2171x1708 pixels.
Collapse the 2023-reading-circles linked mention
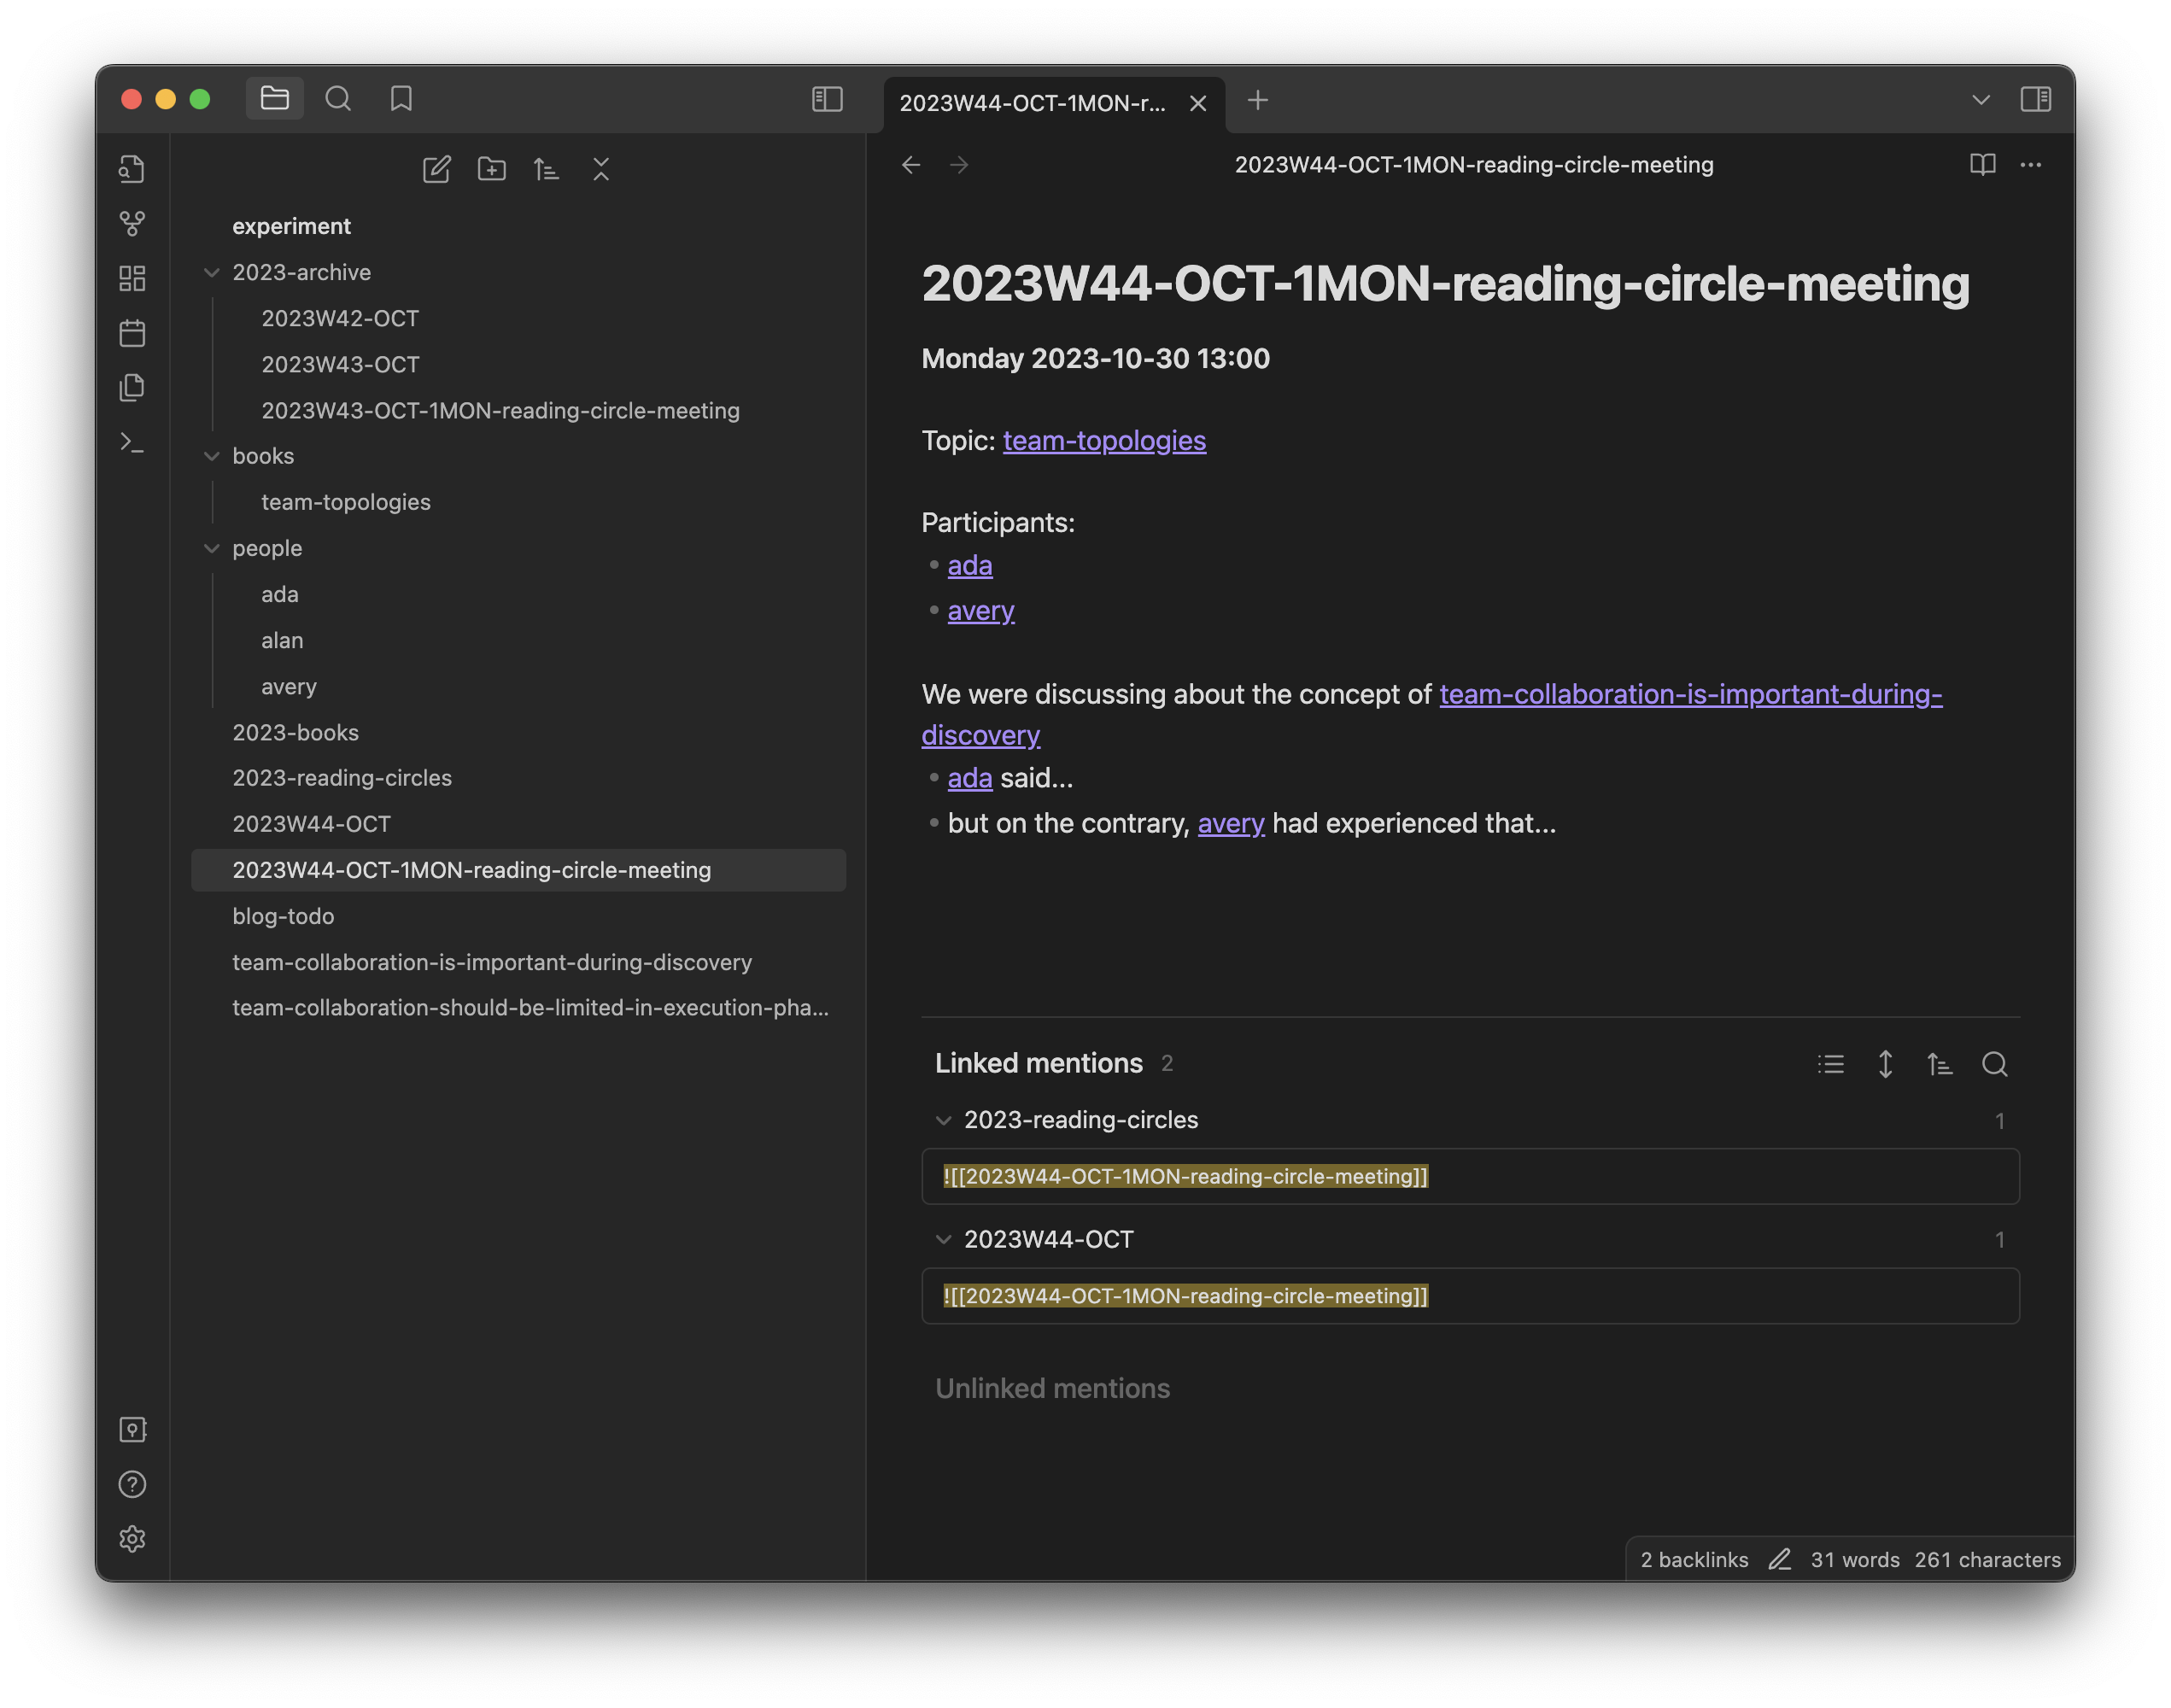(x=943, y=1120)
